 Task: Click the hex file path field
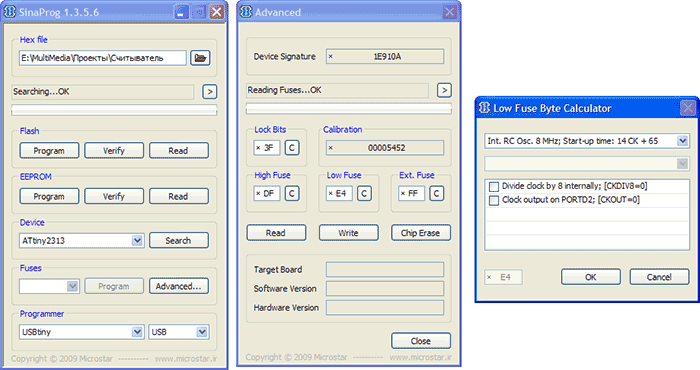coord(103,58)
